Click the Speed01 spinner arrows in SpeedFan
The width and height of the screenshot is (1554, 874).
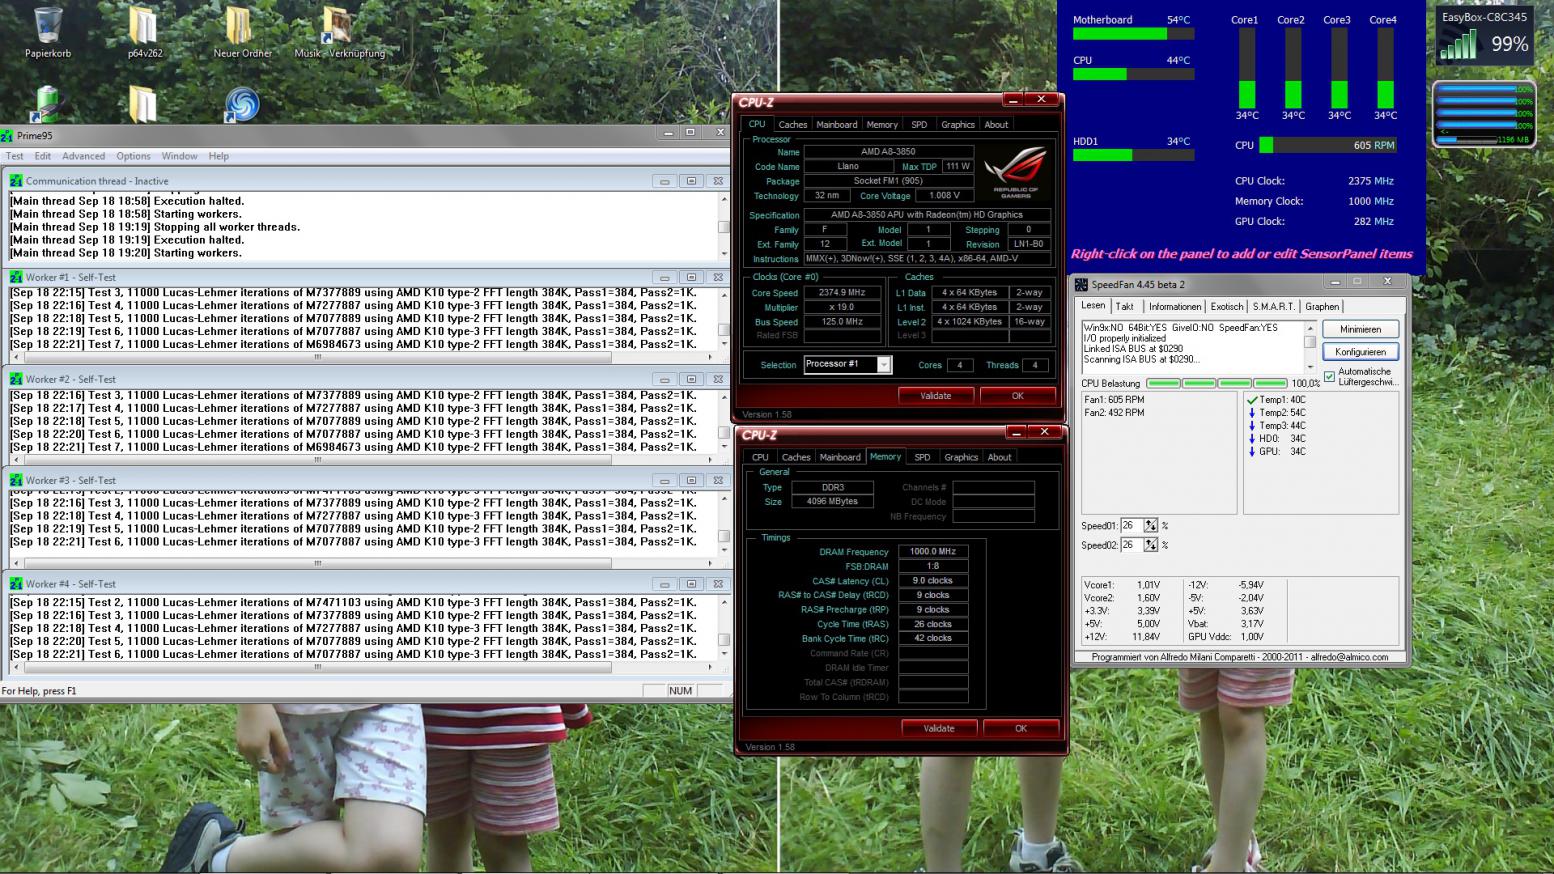[x=1151, y=526]
